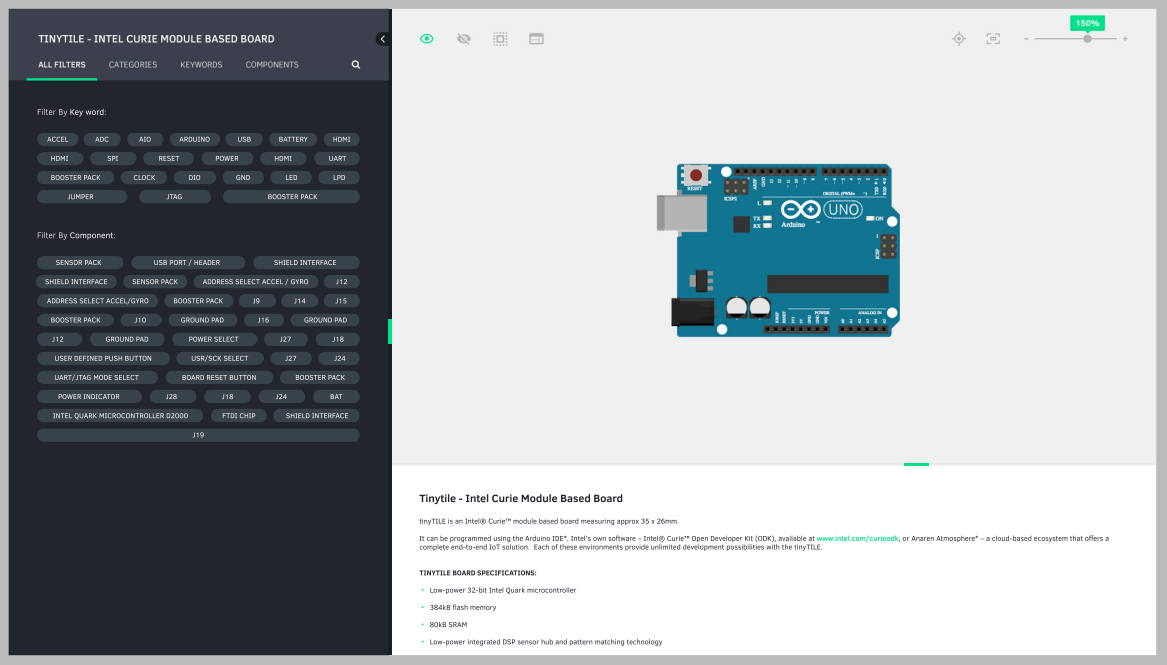Toggle the AIO keyword filter
This screenshot has height=665, width=1167.
tap(145, 139)
